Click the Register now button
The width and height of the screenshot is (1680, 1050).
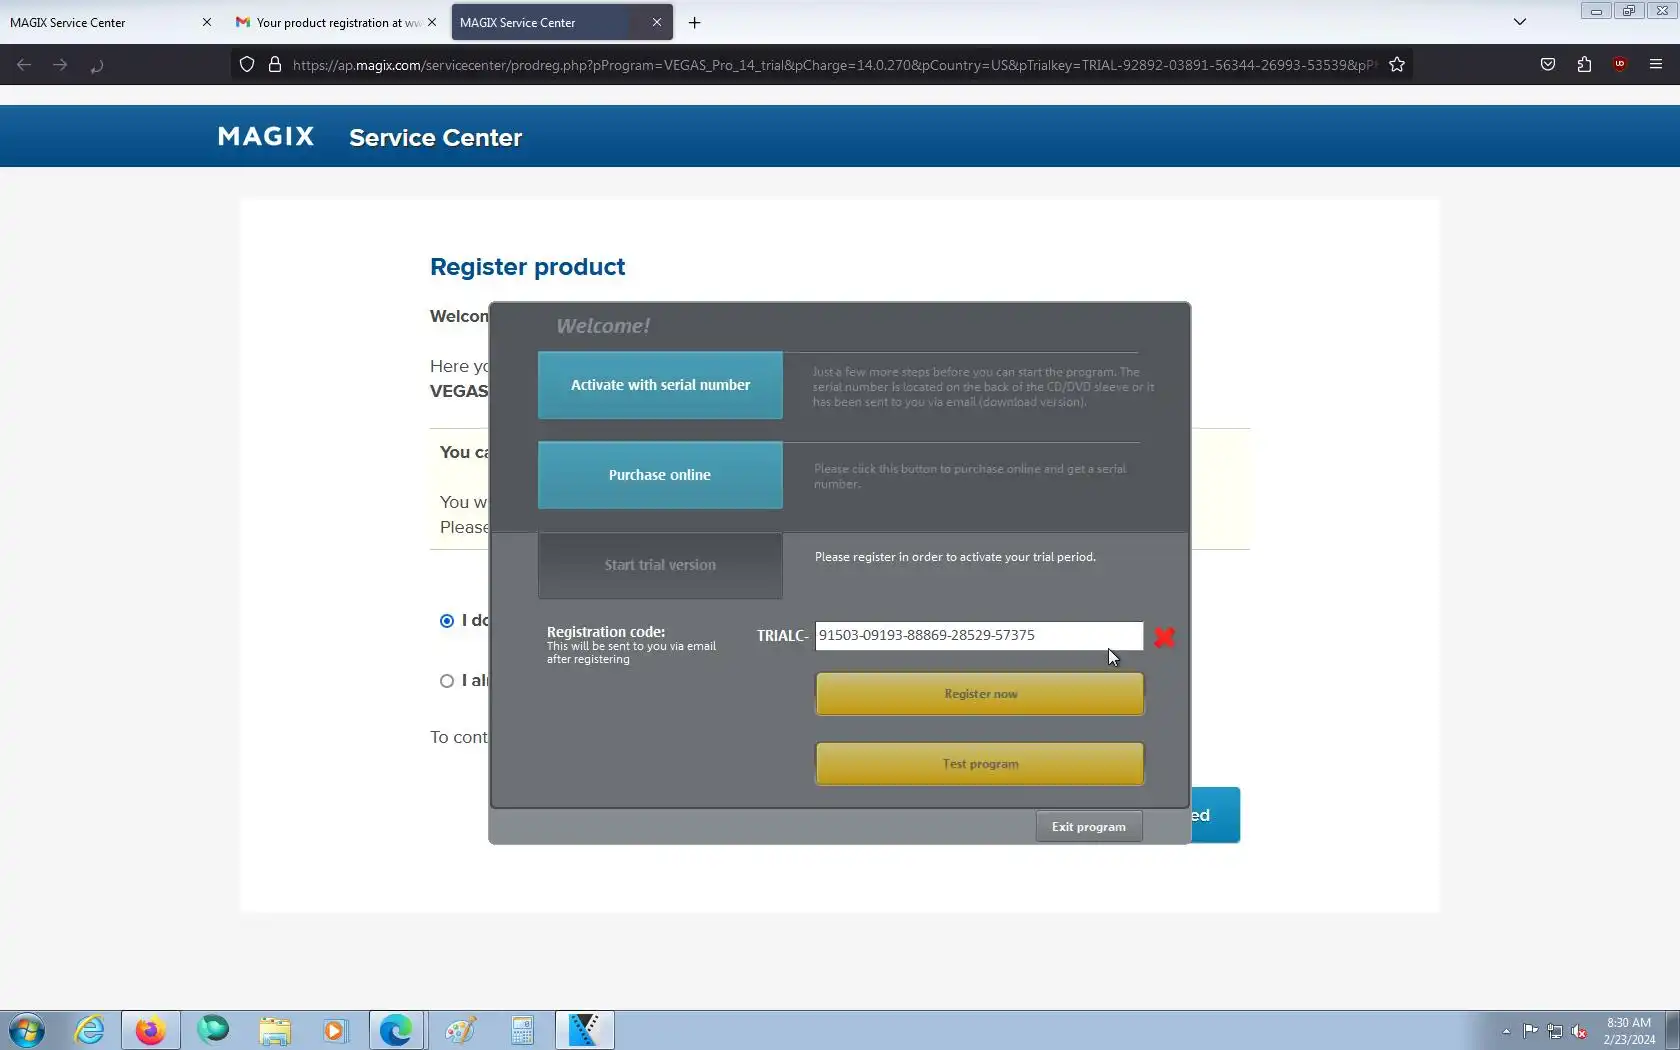click(980, 694)
